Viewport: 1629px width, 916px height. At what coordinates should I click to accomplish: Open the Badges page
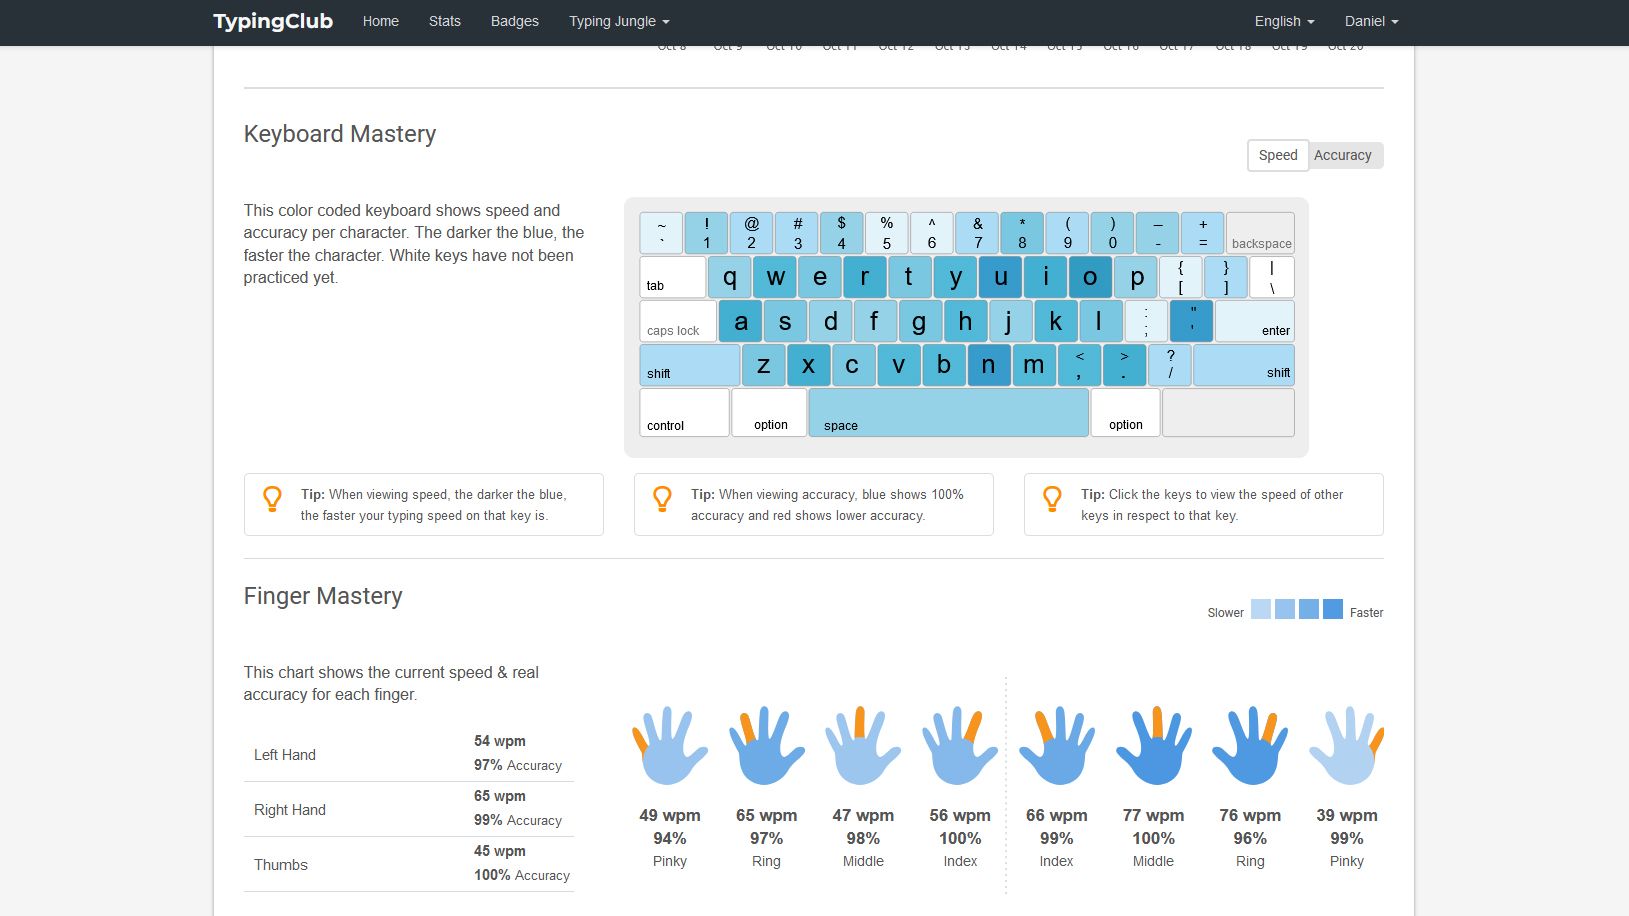(x=514, y=21)
